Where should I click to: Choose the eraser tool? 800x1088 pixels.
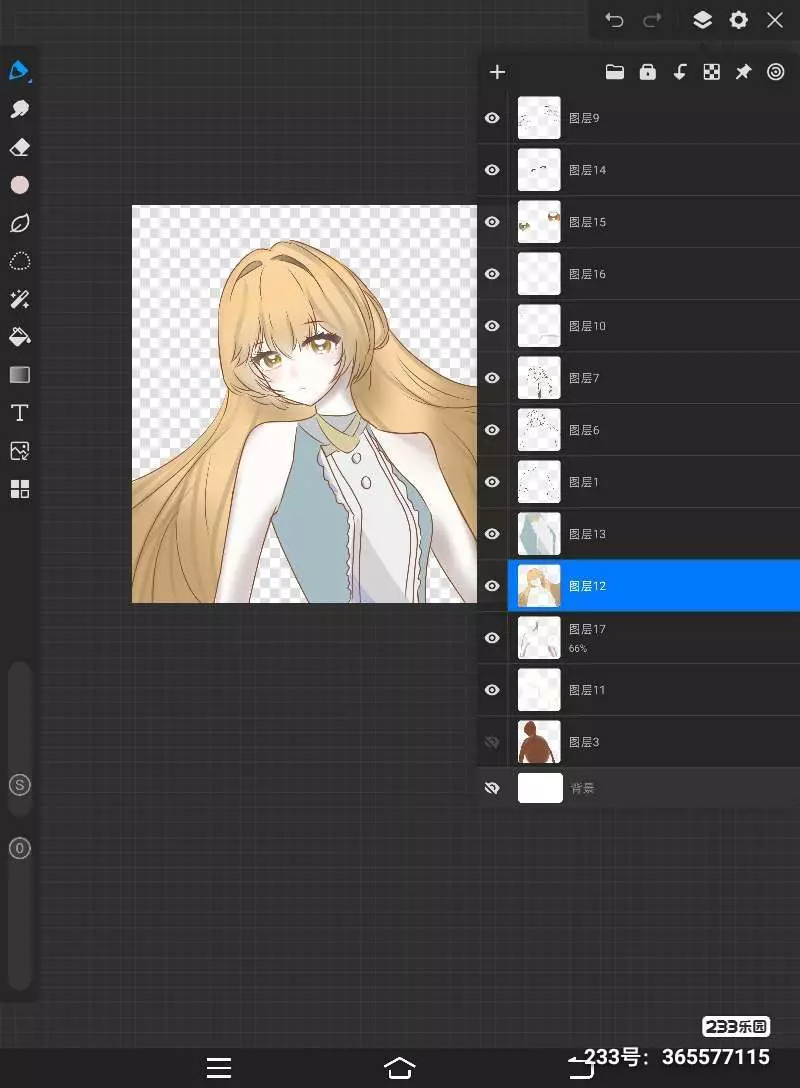(19, 147)
